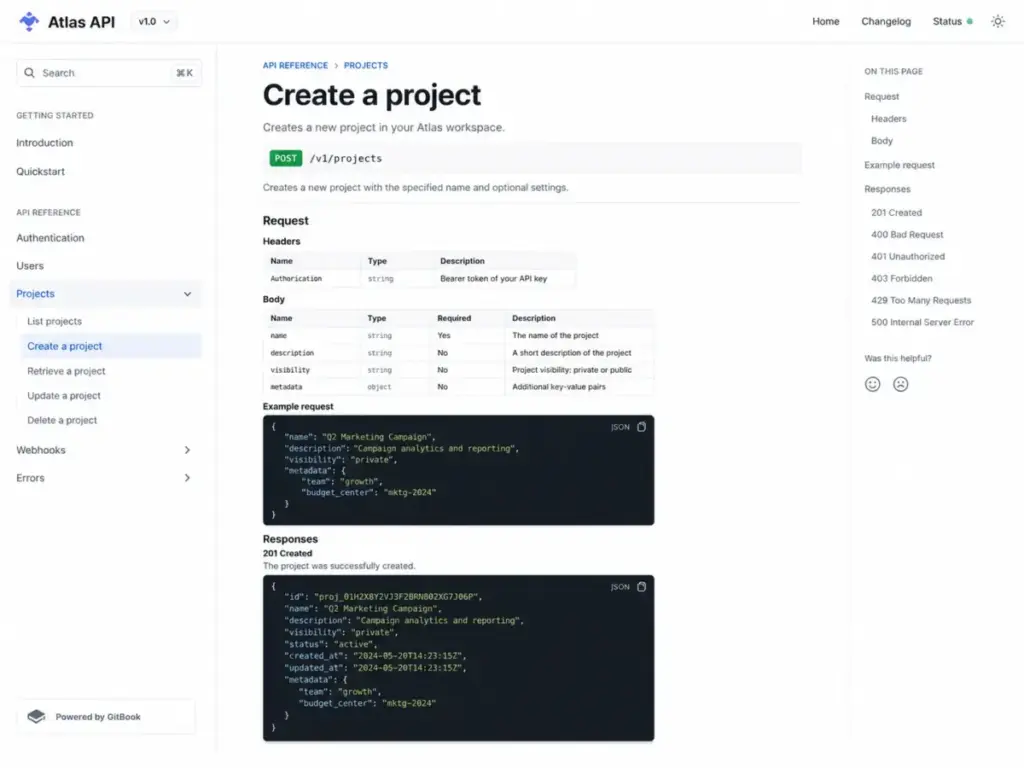
Task: Copy the example request JSON code
Action: (x=641, y=426)
